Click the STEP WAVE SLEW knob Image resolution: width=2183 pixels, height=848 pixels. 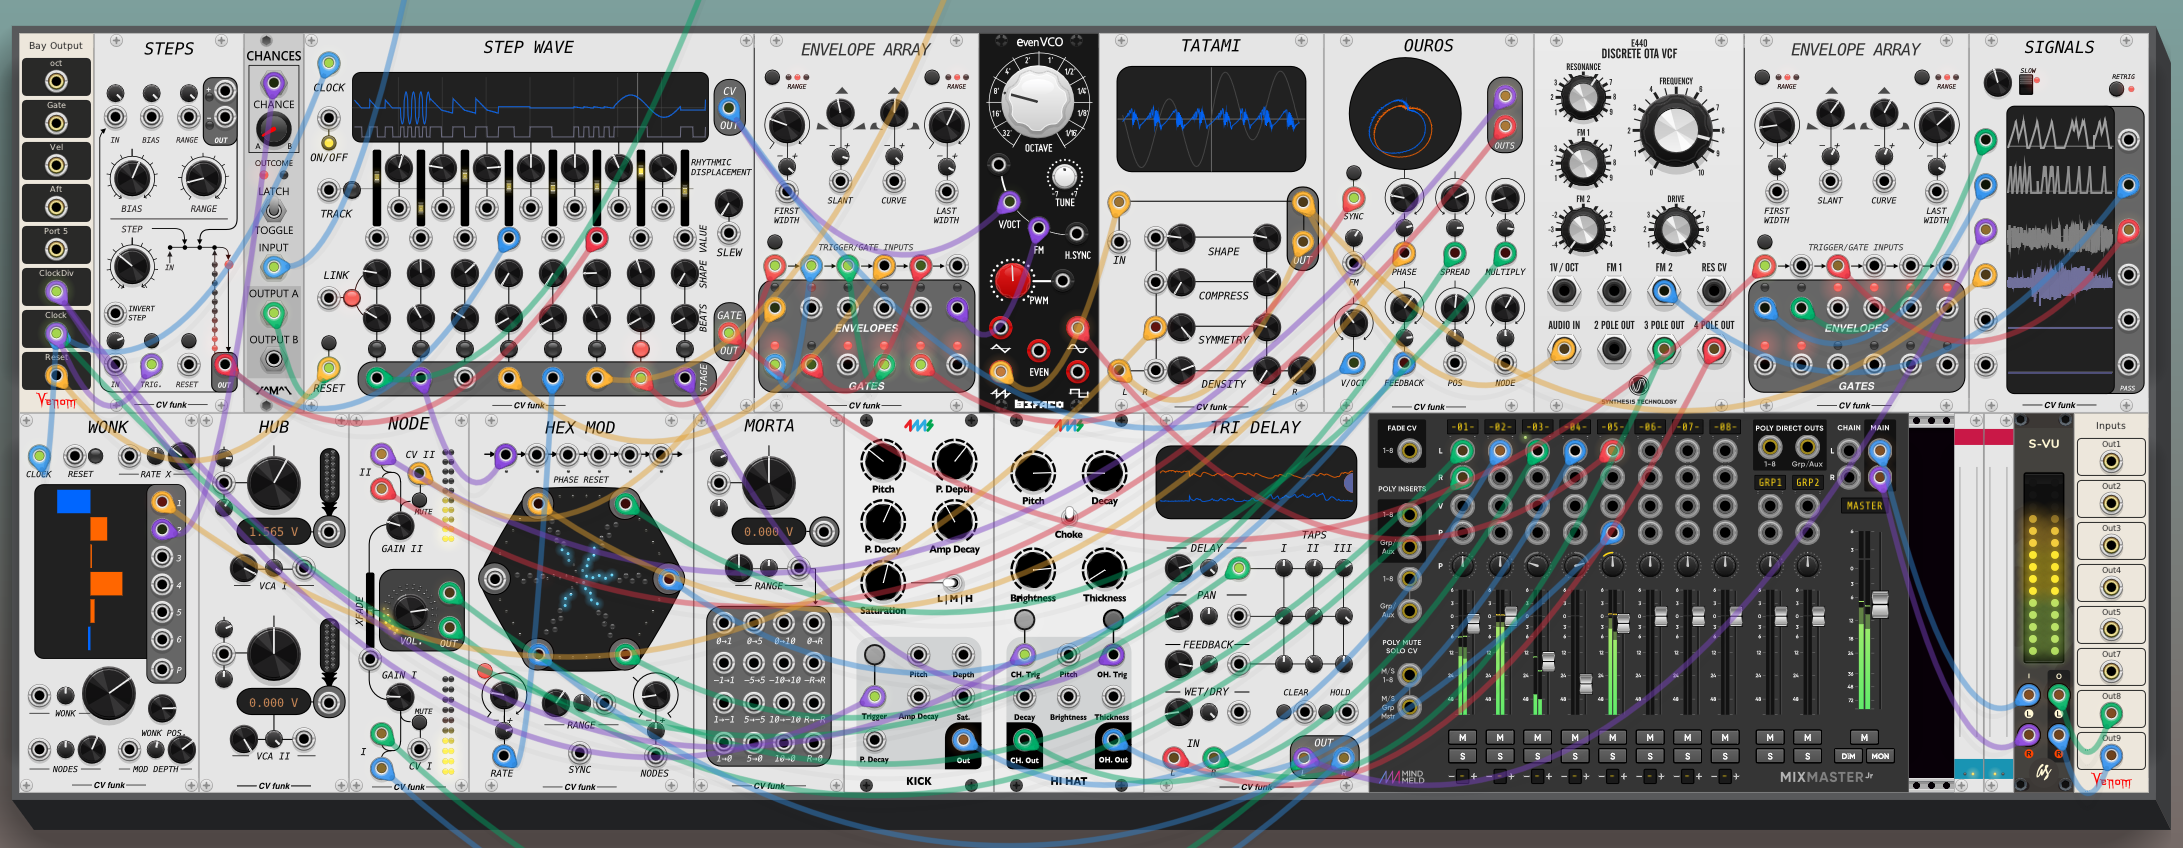coord(729,205)
